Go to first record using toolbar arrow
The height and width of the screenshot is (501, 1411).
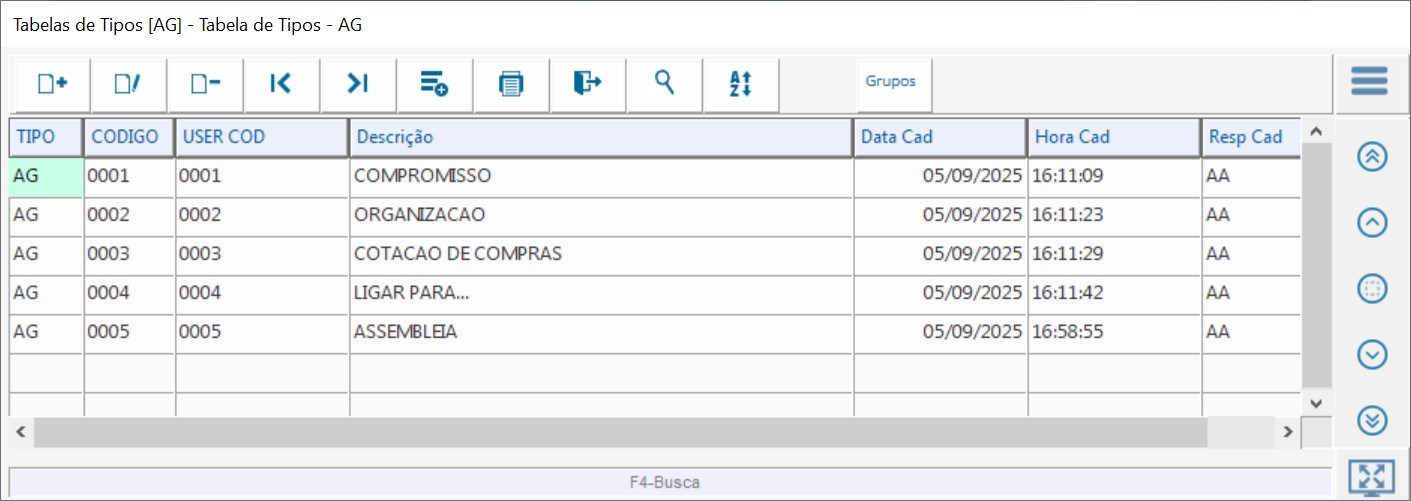(x=281, y=84)
